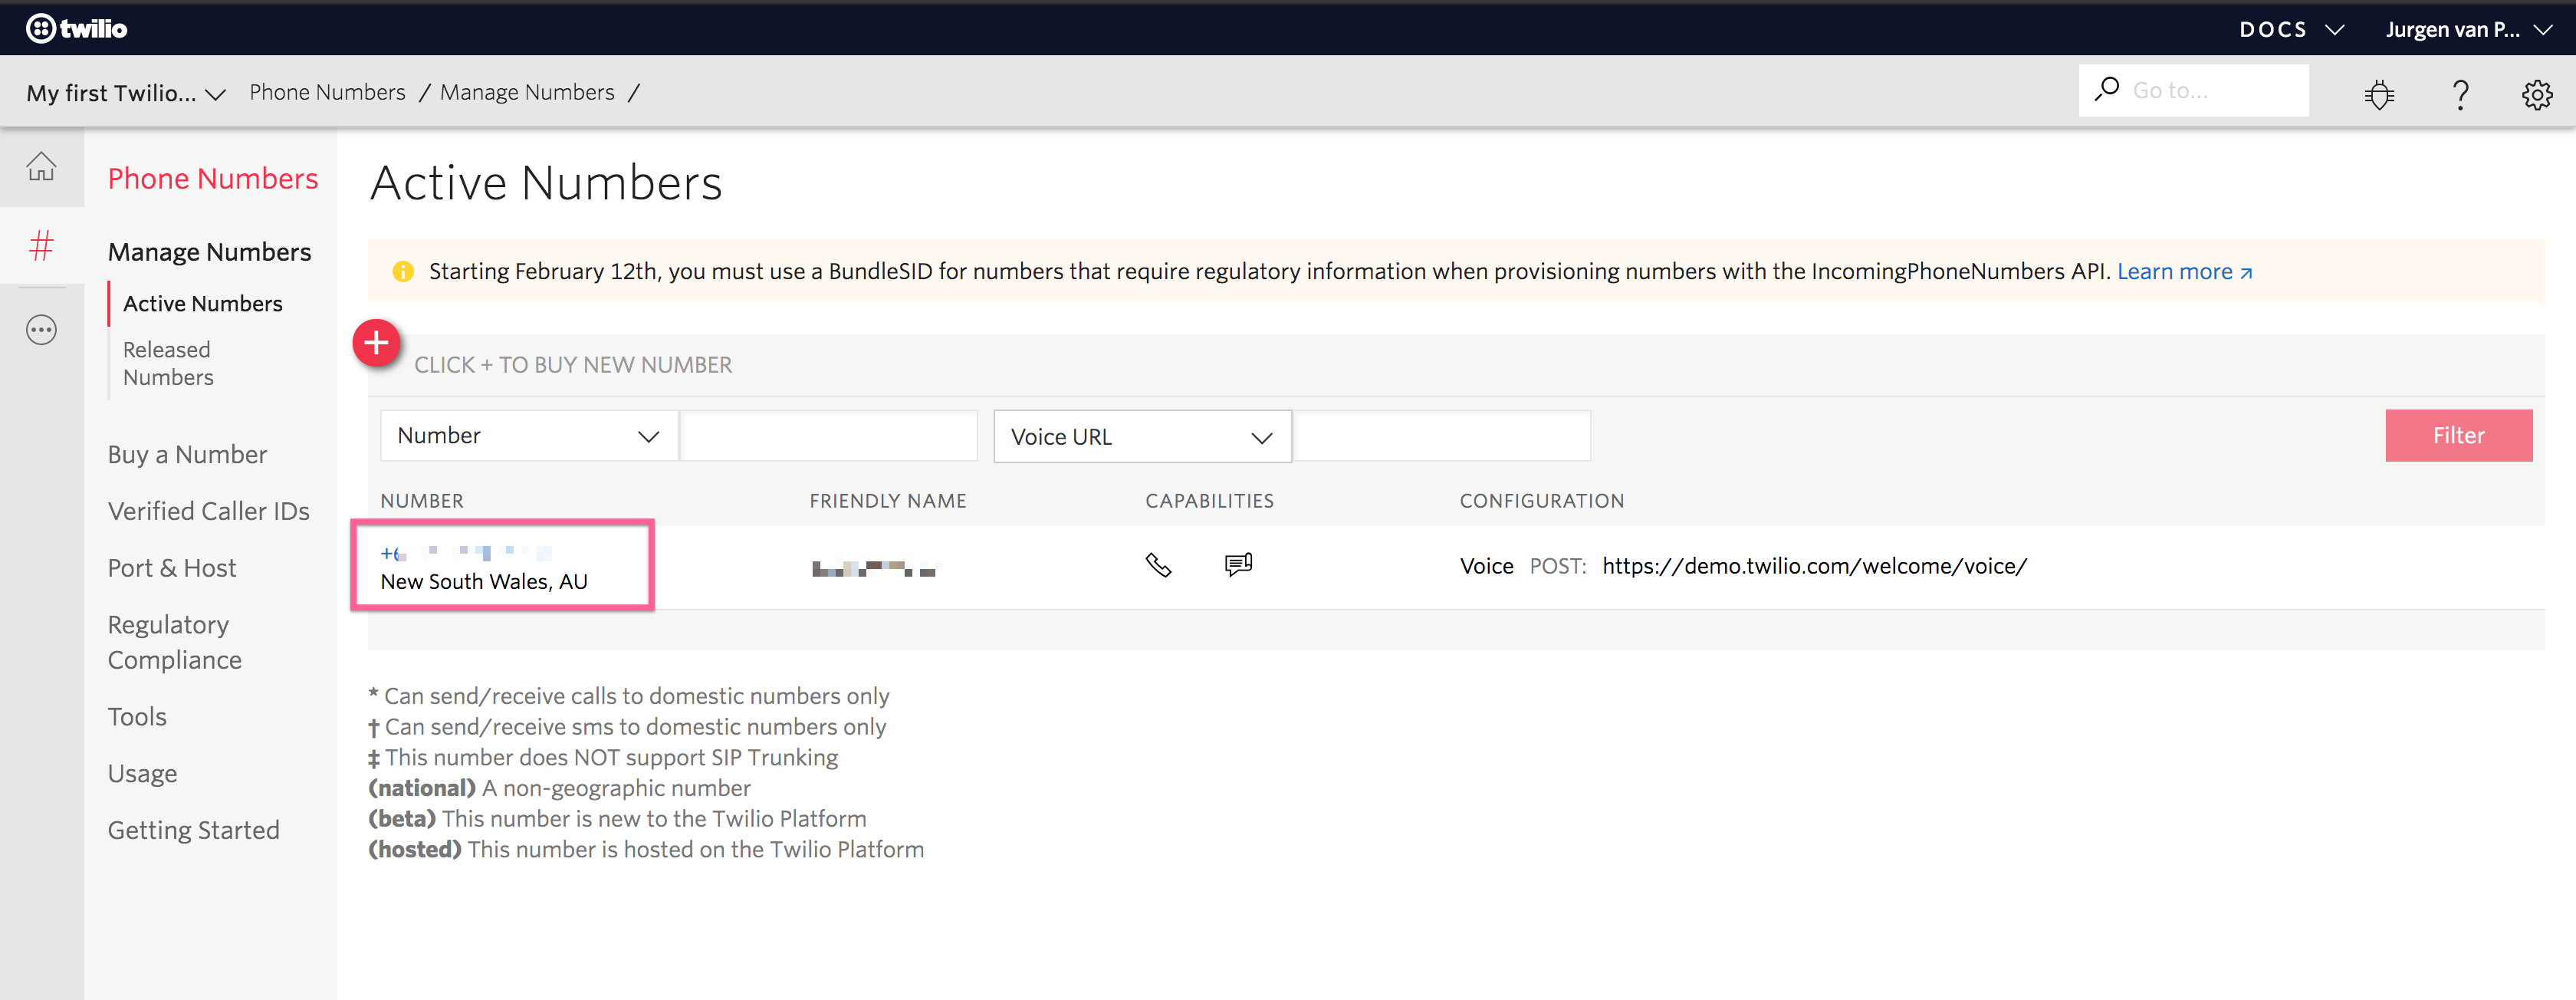Open the all products ellipsis icon
The height and width of the screenshot is (1000, 2576).
(41, 329)
